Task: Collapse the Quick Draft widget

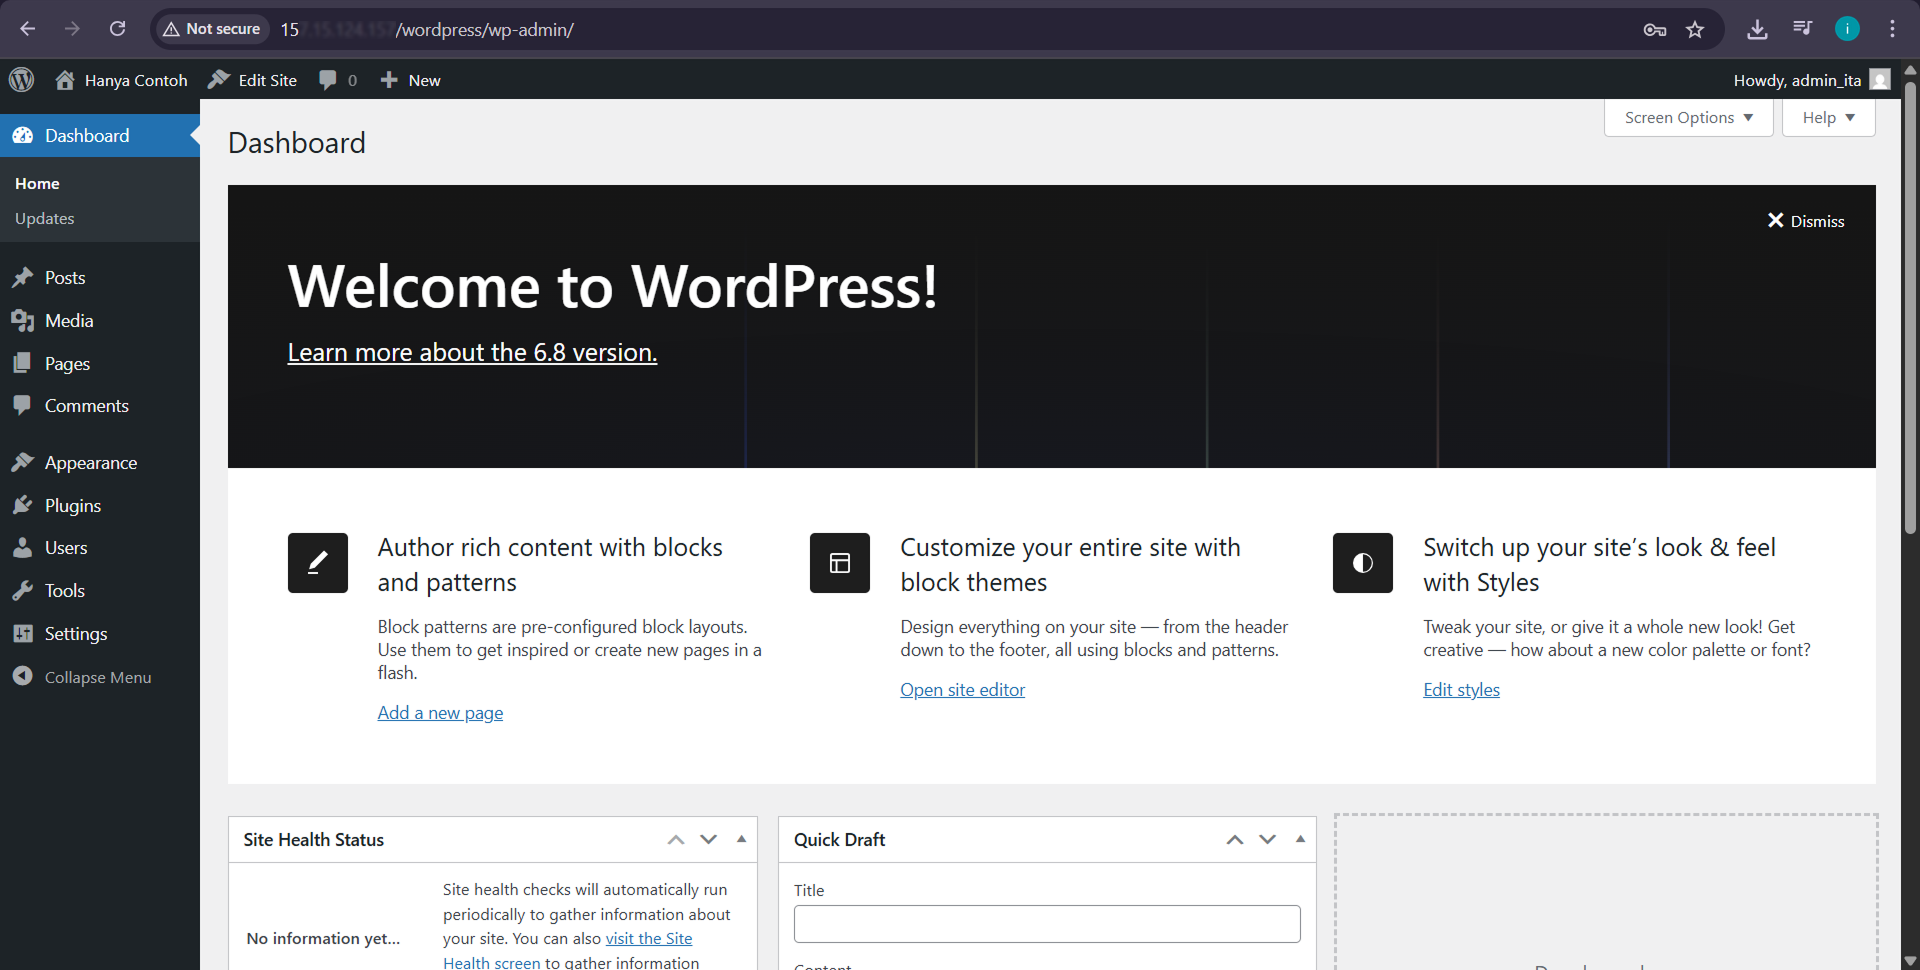Action: pyautogui.click(x=1299, y=839)
